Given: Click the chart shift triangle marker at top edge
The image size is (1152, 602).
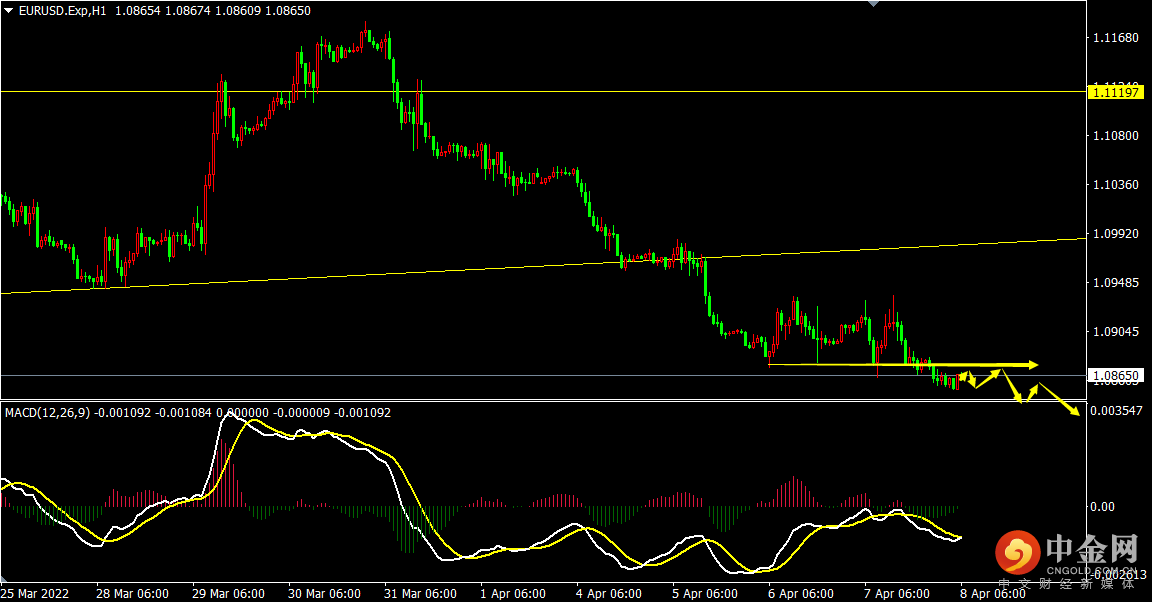Looking at the screenshot, I should pyautogui.click(x=873, y=4).
